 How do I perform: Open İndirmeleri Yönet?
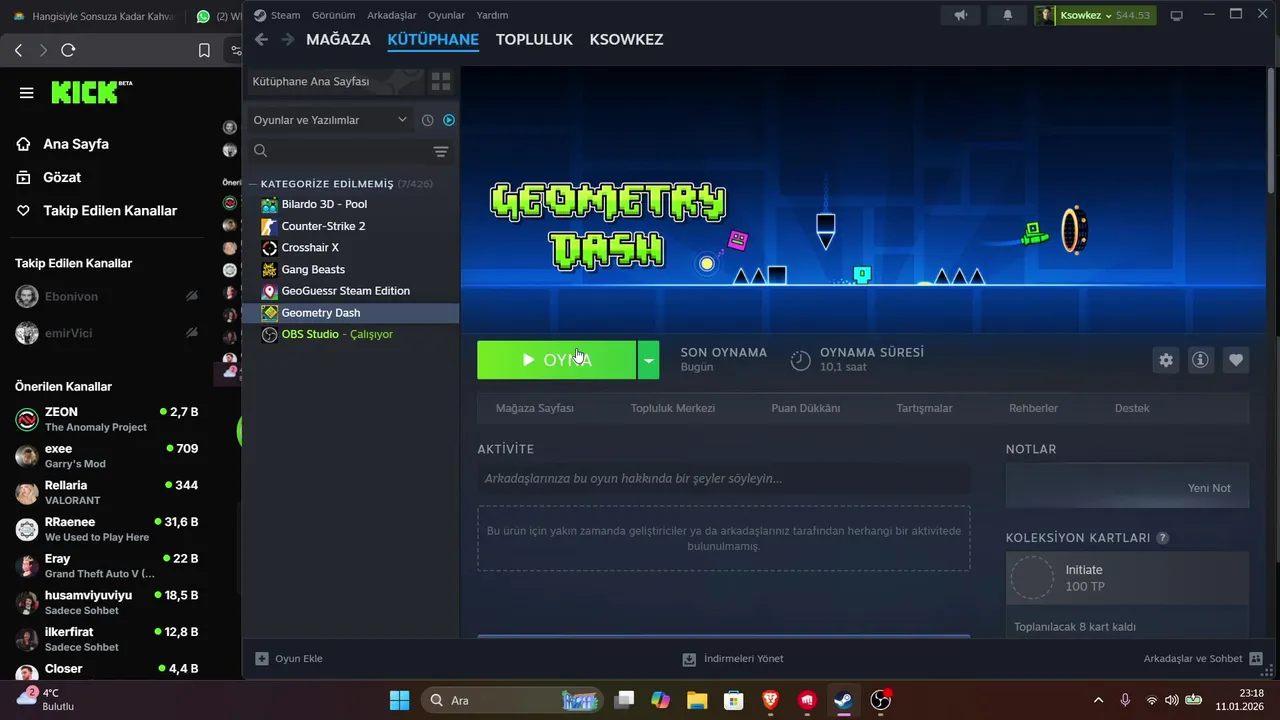point(733,659)
